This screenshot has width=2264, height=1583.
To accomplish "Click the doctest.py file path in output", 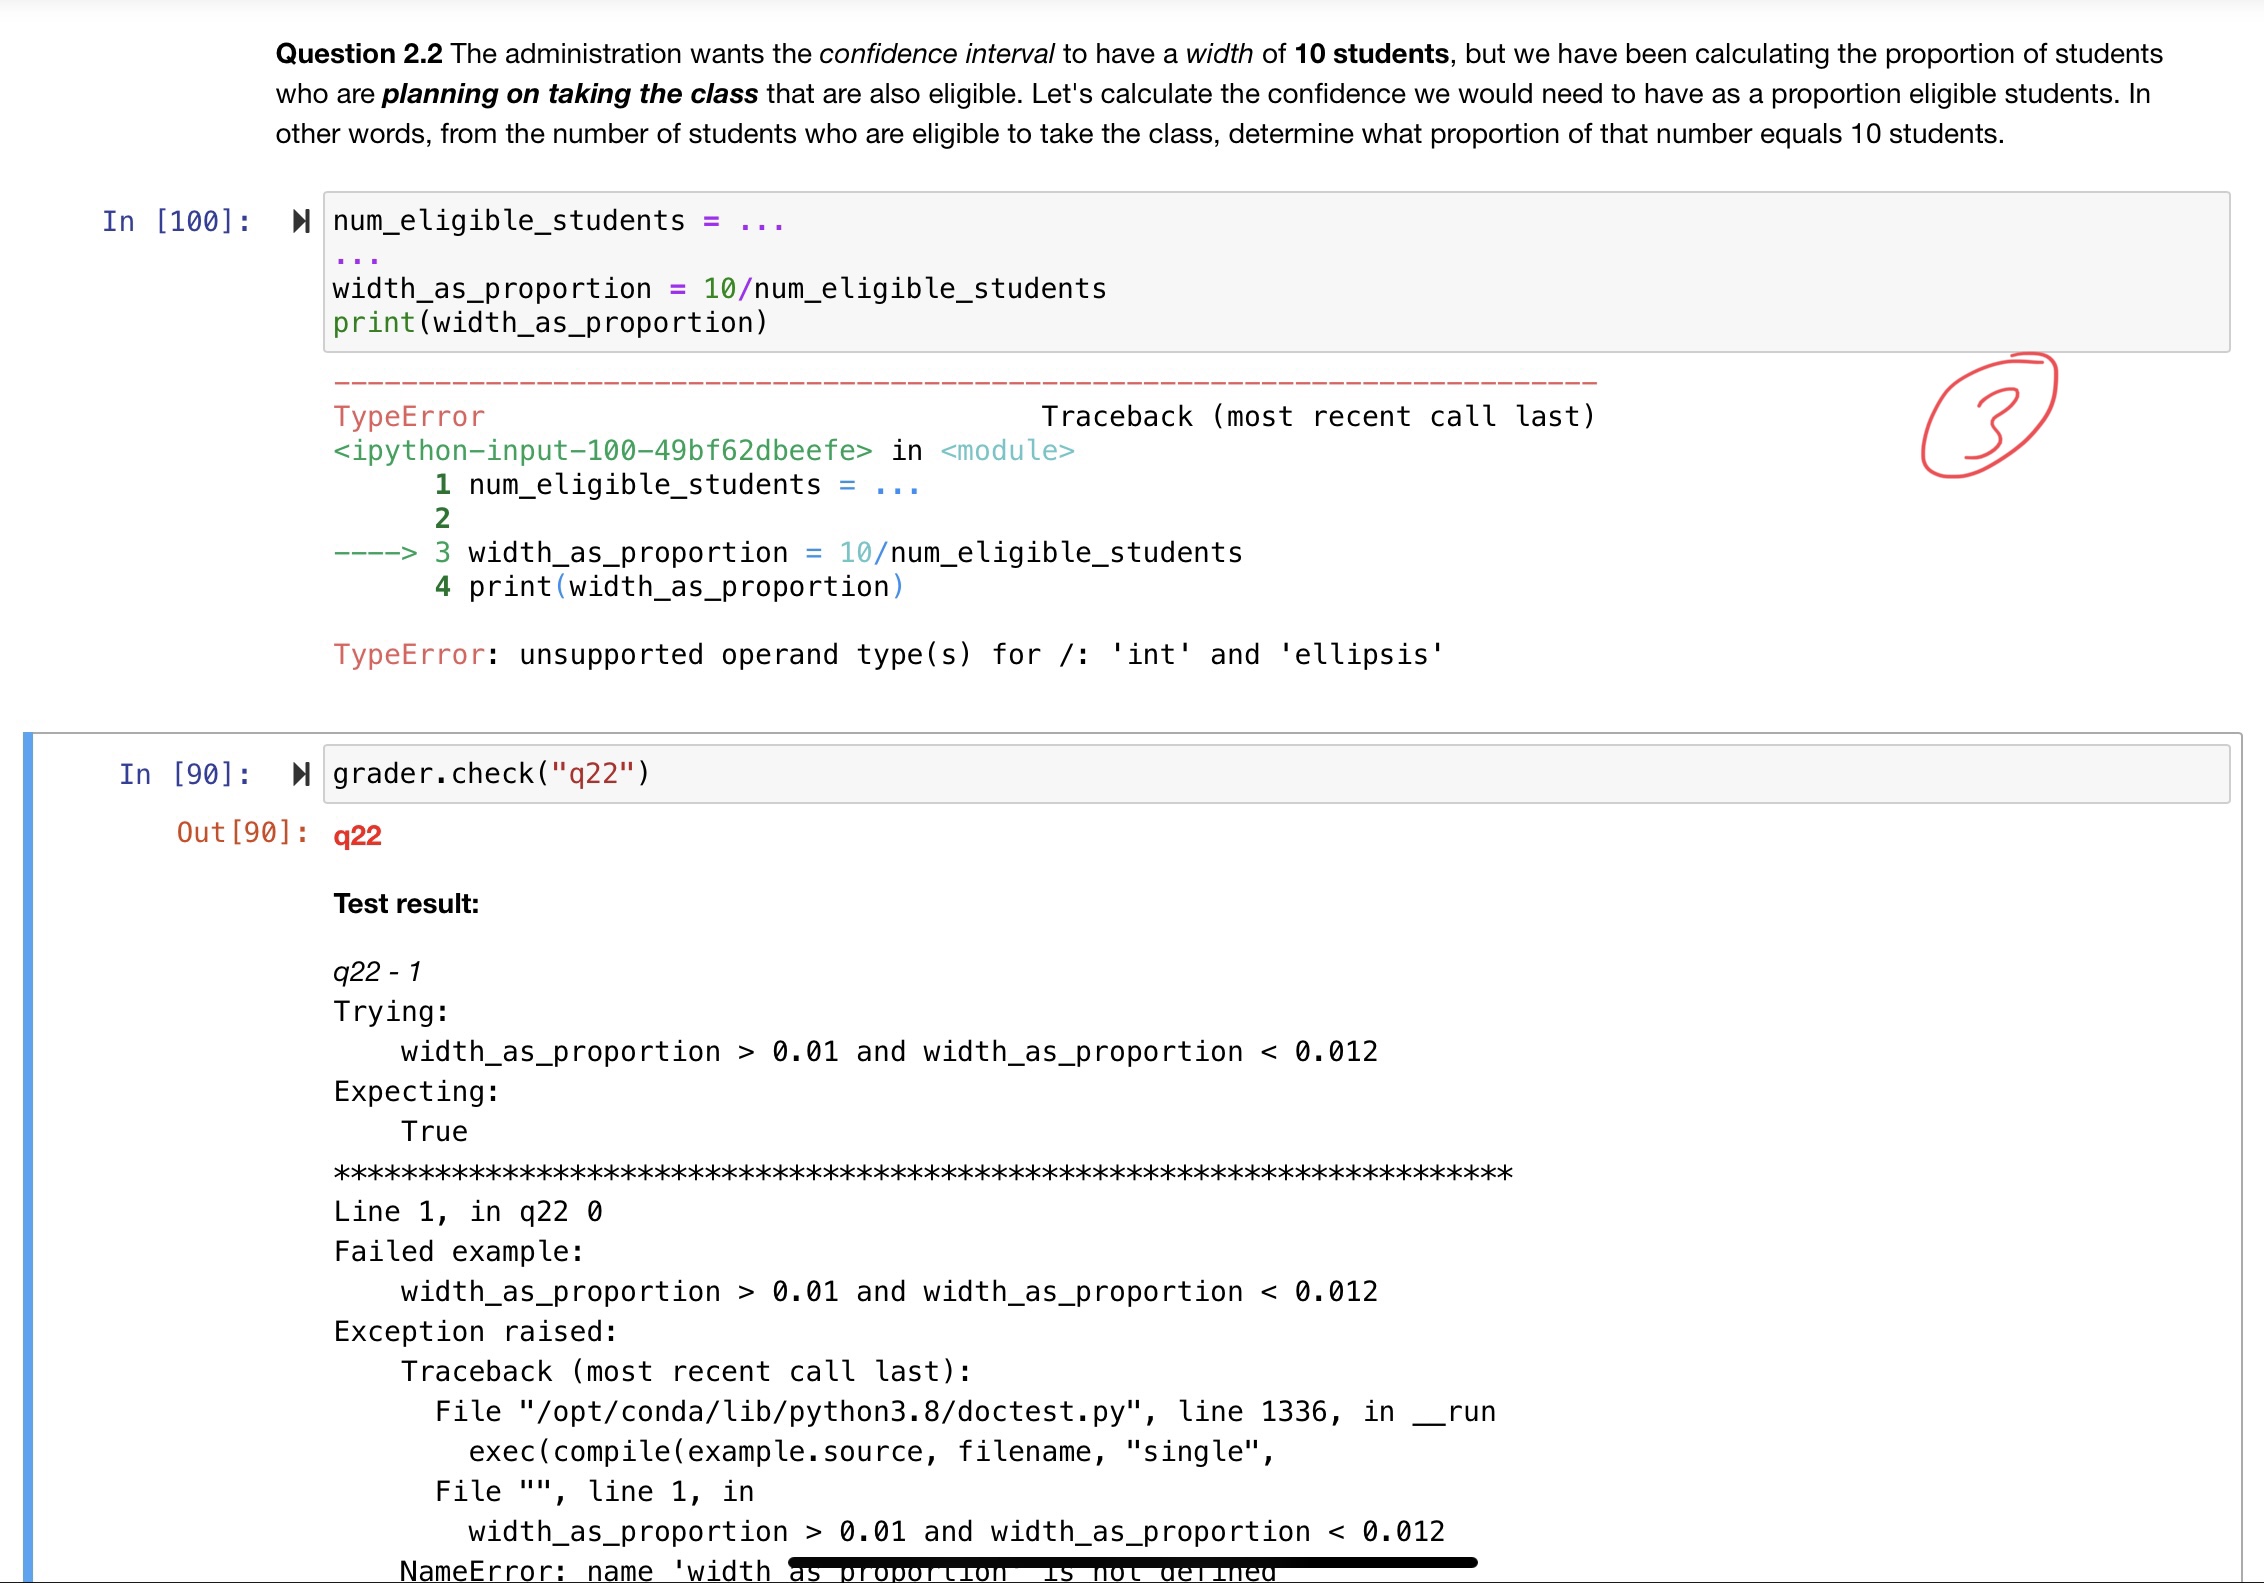I will click(x=833, y=1410).
